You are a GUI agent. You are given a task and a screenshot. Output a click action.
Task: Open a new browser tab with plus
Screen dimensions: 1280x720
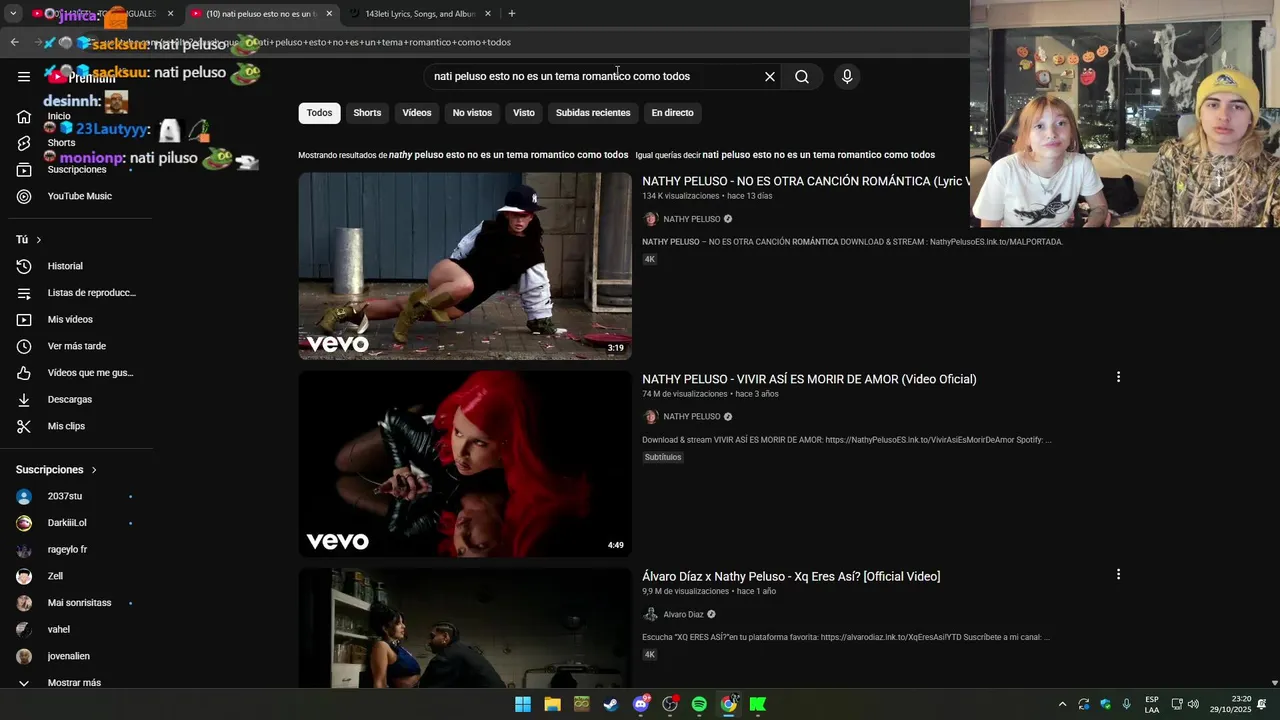(512, 14)
